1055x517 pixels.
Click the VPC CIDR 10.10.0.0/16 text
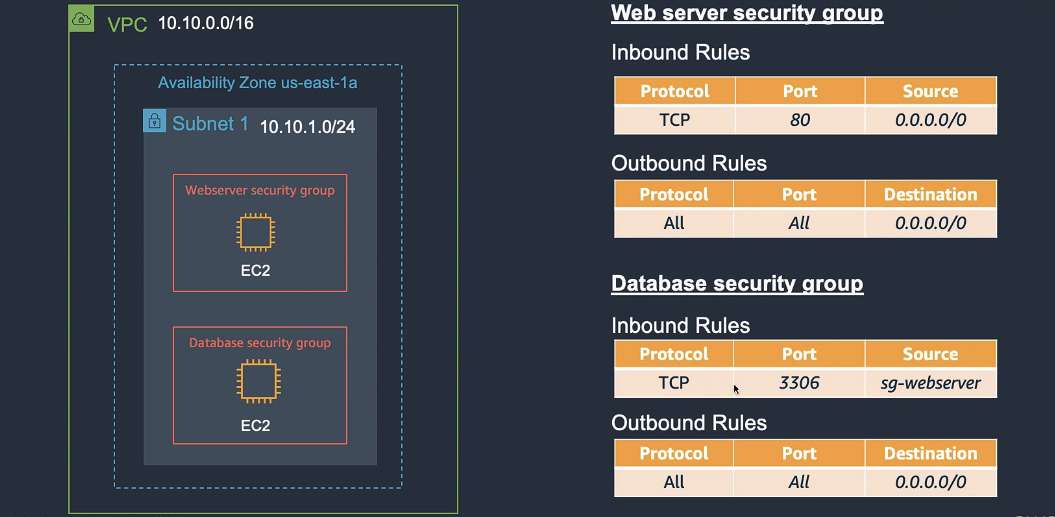coord(205,22)
